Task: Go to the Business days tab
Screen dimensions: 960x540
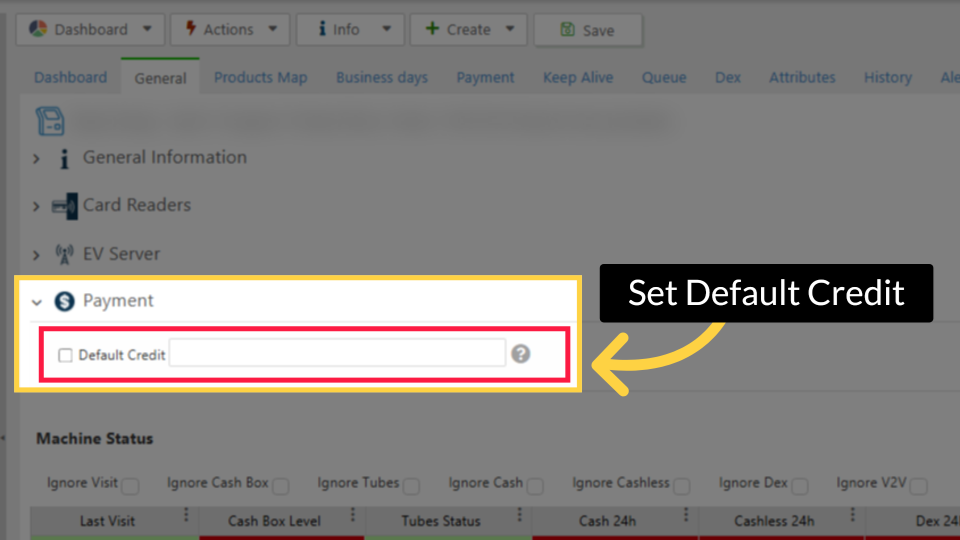Action: coord(381,78)
